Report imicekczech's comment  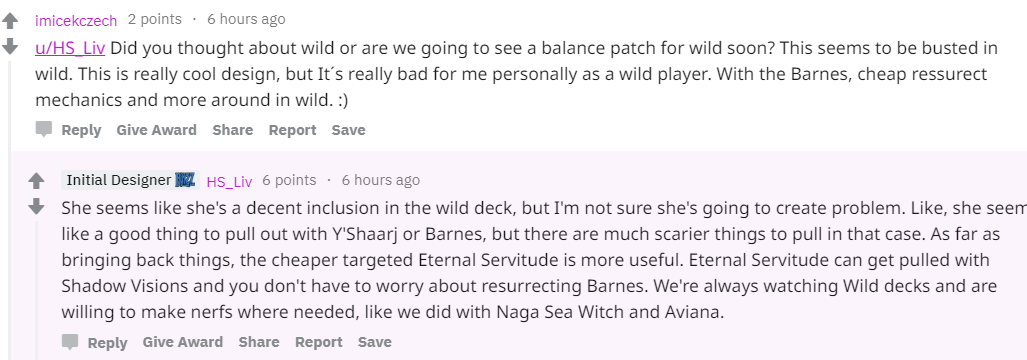click(x=292, y=130)
